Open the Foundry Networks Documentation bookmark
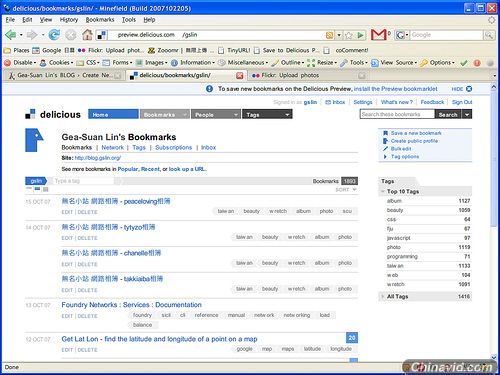The image size is (500, 375). 131,305
